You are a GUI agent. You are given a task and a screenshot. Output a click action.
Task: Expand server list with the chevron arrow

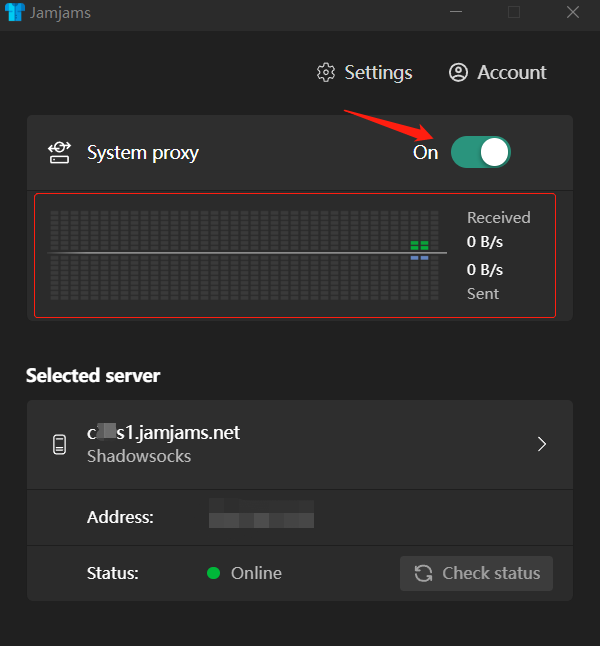[x=542, y=444]
